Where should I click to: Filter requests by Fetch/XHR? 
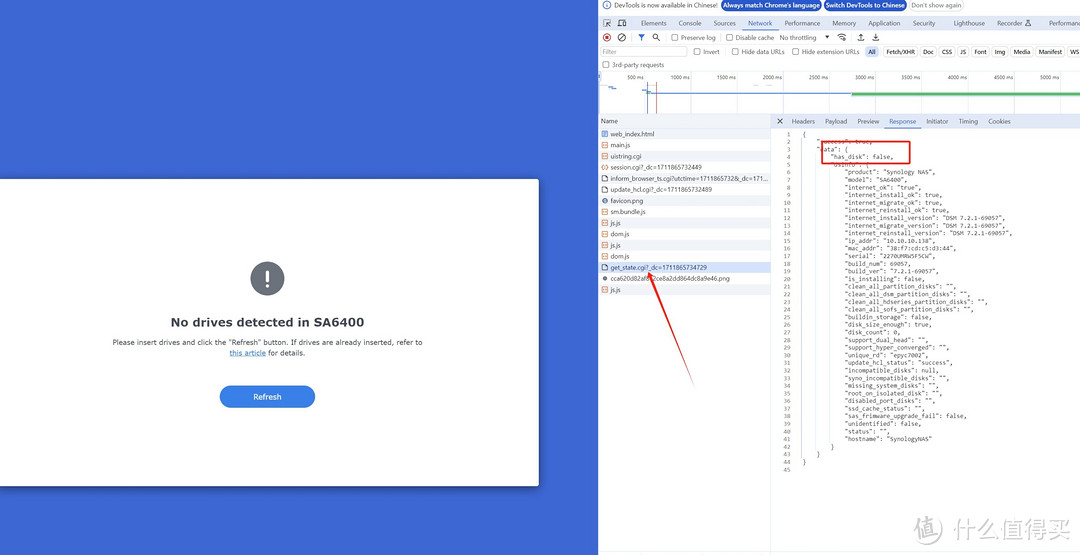pos(900,52)
